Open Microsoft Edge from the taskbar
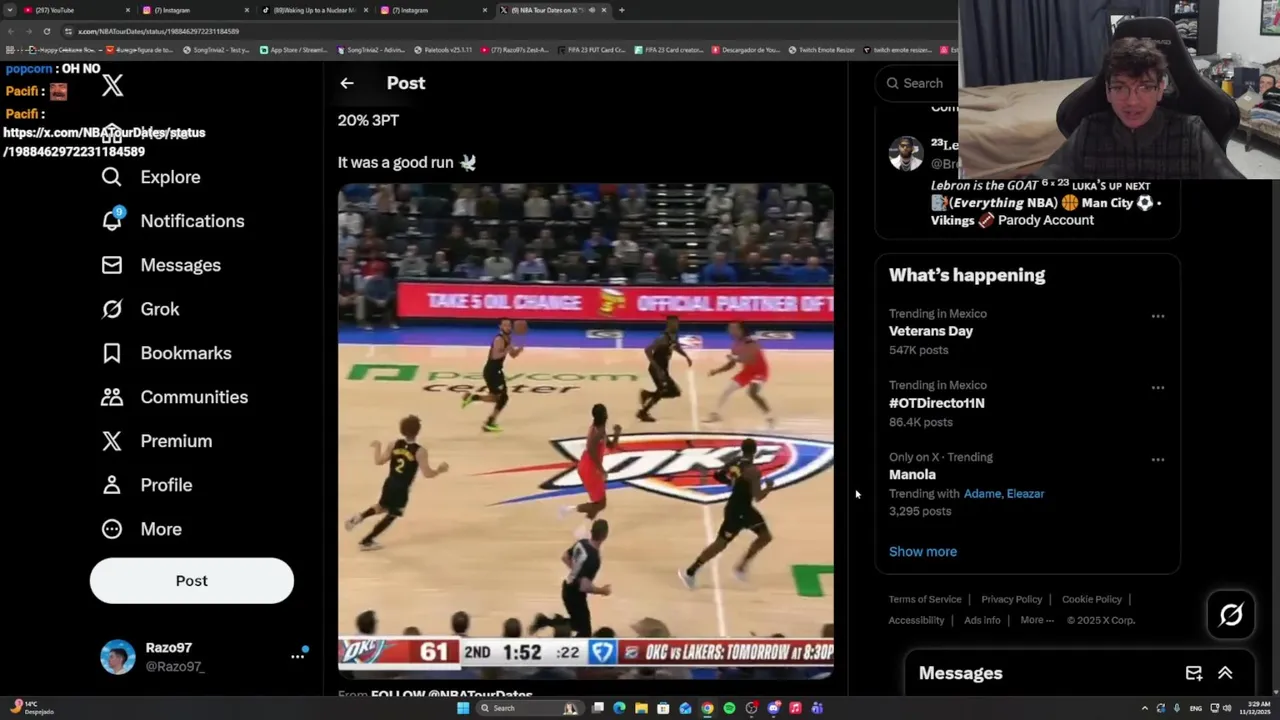The image size is (1280, 720). pyautogui.click(x=619, y=708)
